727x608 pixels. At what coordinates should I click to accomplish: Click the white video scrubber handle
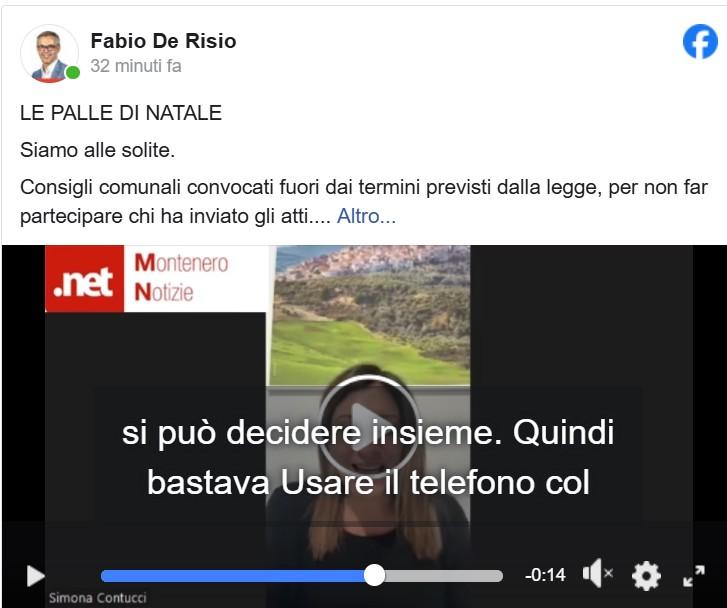[x=374, y=576]
